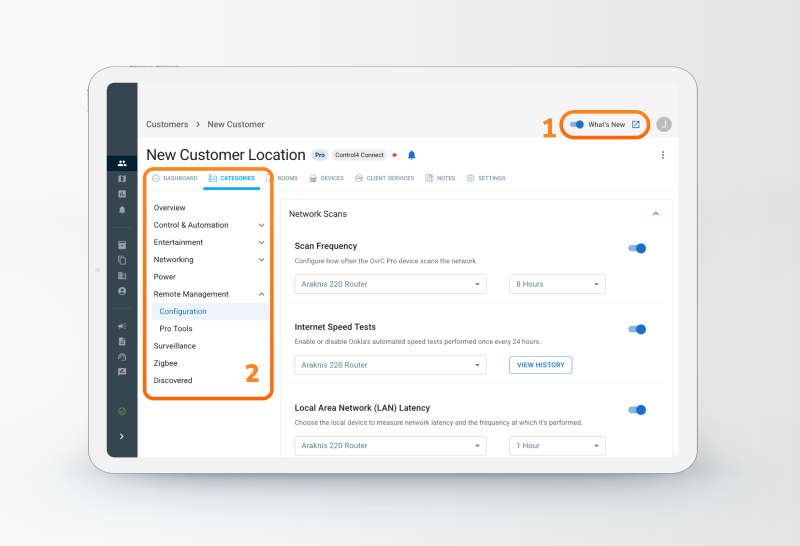Toggle the LAN Latency switch
This screenshot has height=546, width=800.
pyautogui.click(x=637, y=410)
